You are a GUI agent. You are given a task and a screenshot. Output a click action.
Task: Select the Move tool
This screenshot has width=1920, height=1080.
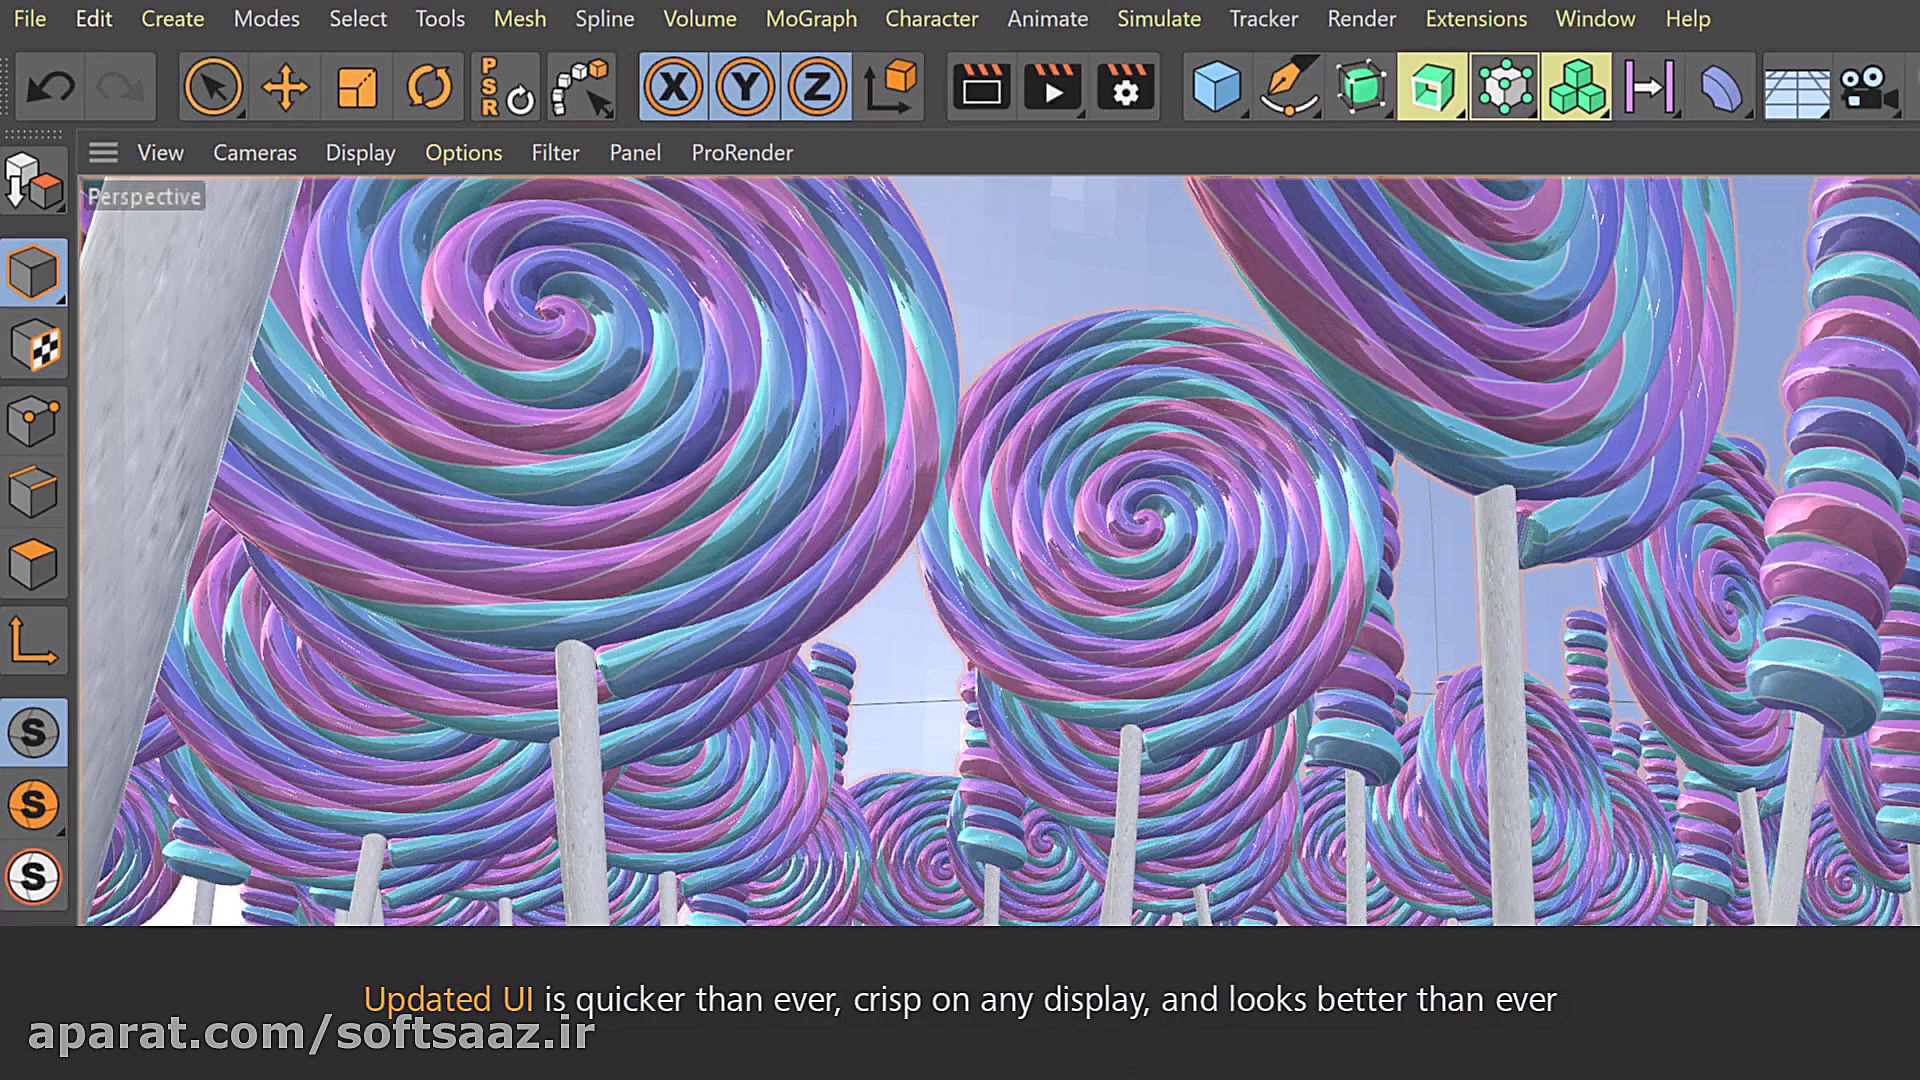(x=285, y=87)
